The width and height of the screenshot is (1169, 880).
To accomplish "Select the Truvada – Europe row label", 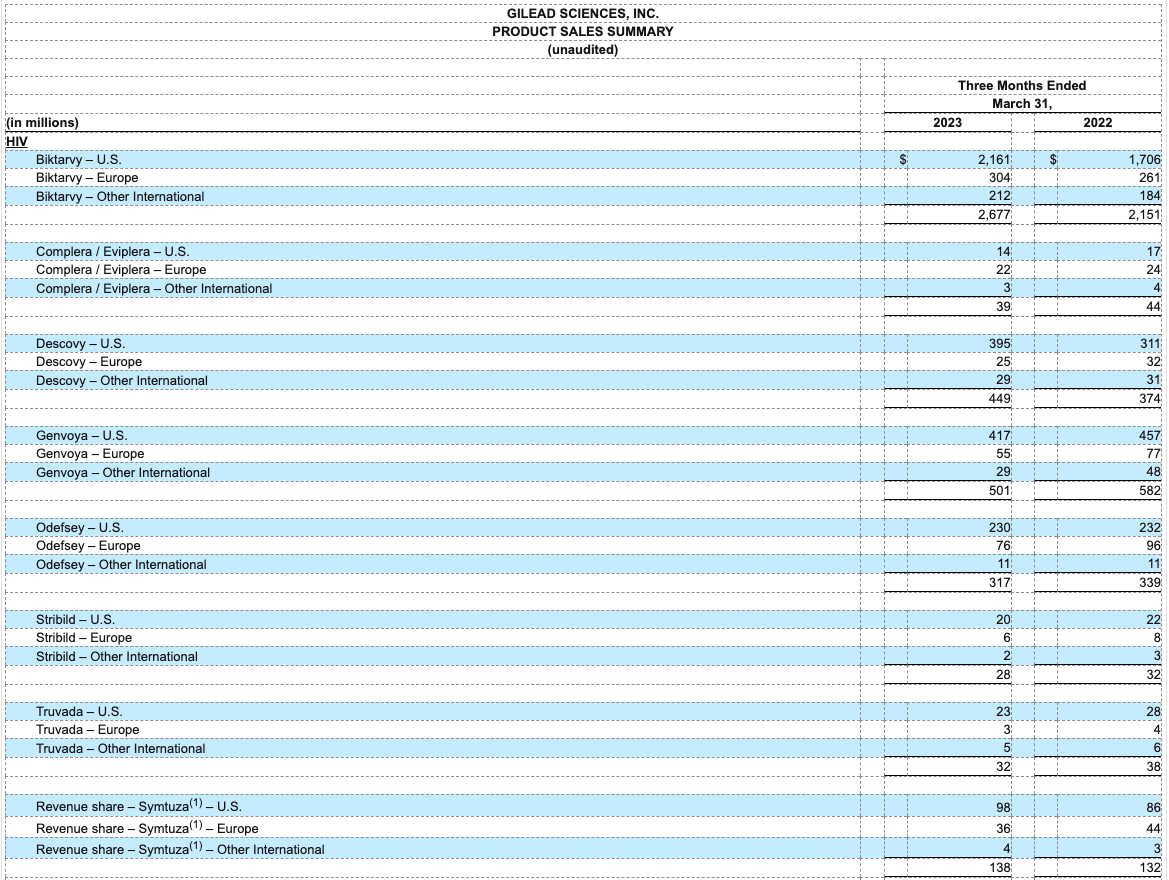I will (87, 730).
